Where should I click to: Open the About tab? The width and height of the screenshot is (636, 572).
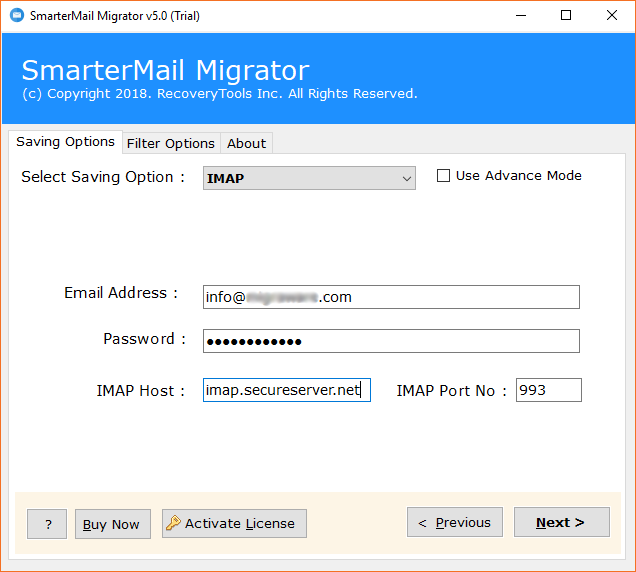click(x=246, y=144)
